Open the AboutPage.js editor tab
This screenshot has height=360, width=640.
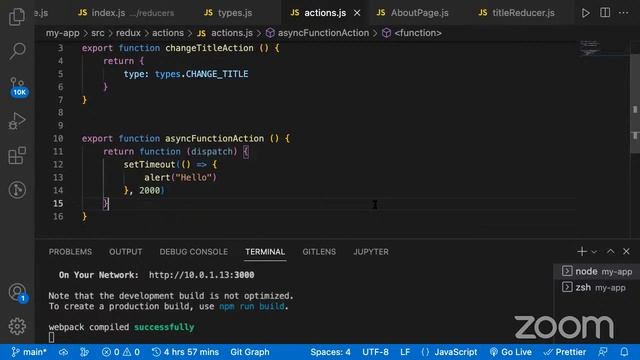pyautogui.click(x=412, y=13)
